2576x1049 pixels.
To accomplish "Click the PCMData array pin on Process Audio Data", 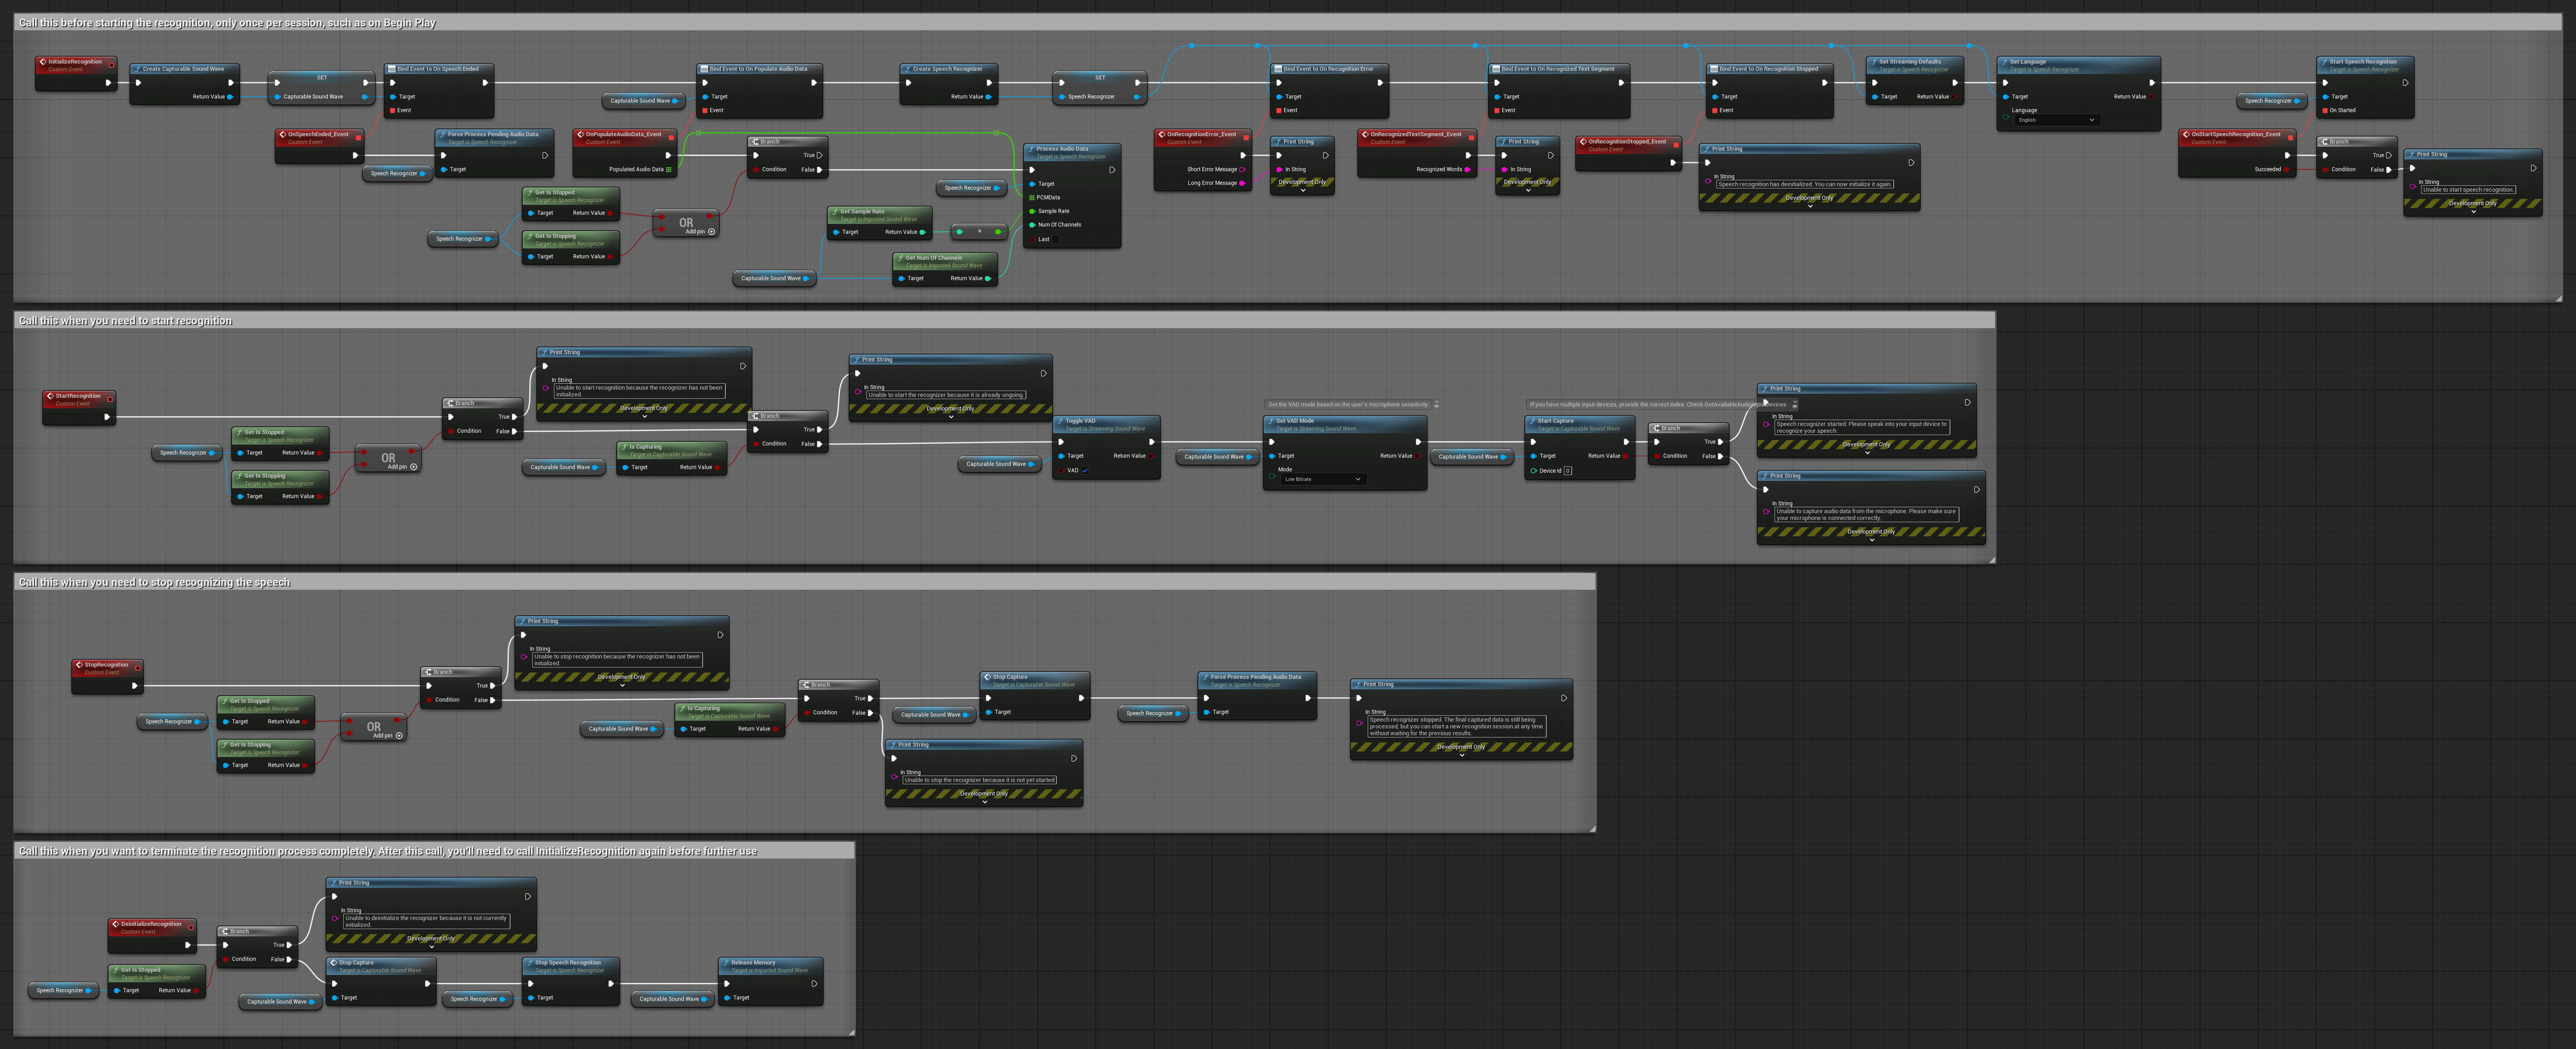I will (x=1032, y=198).
